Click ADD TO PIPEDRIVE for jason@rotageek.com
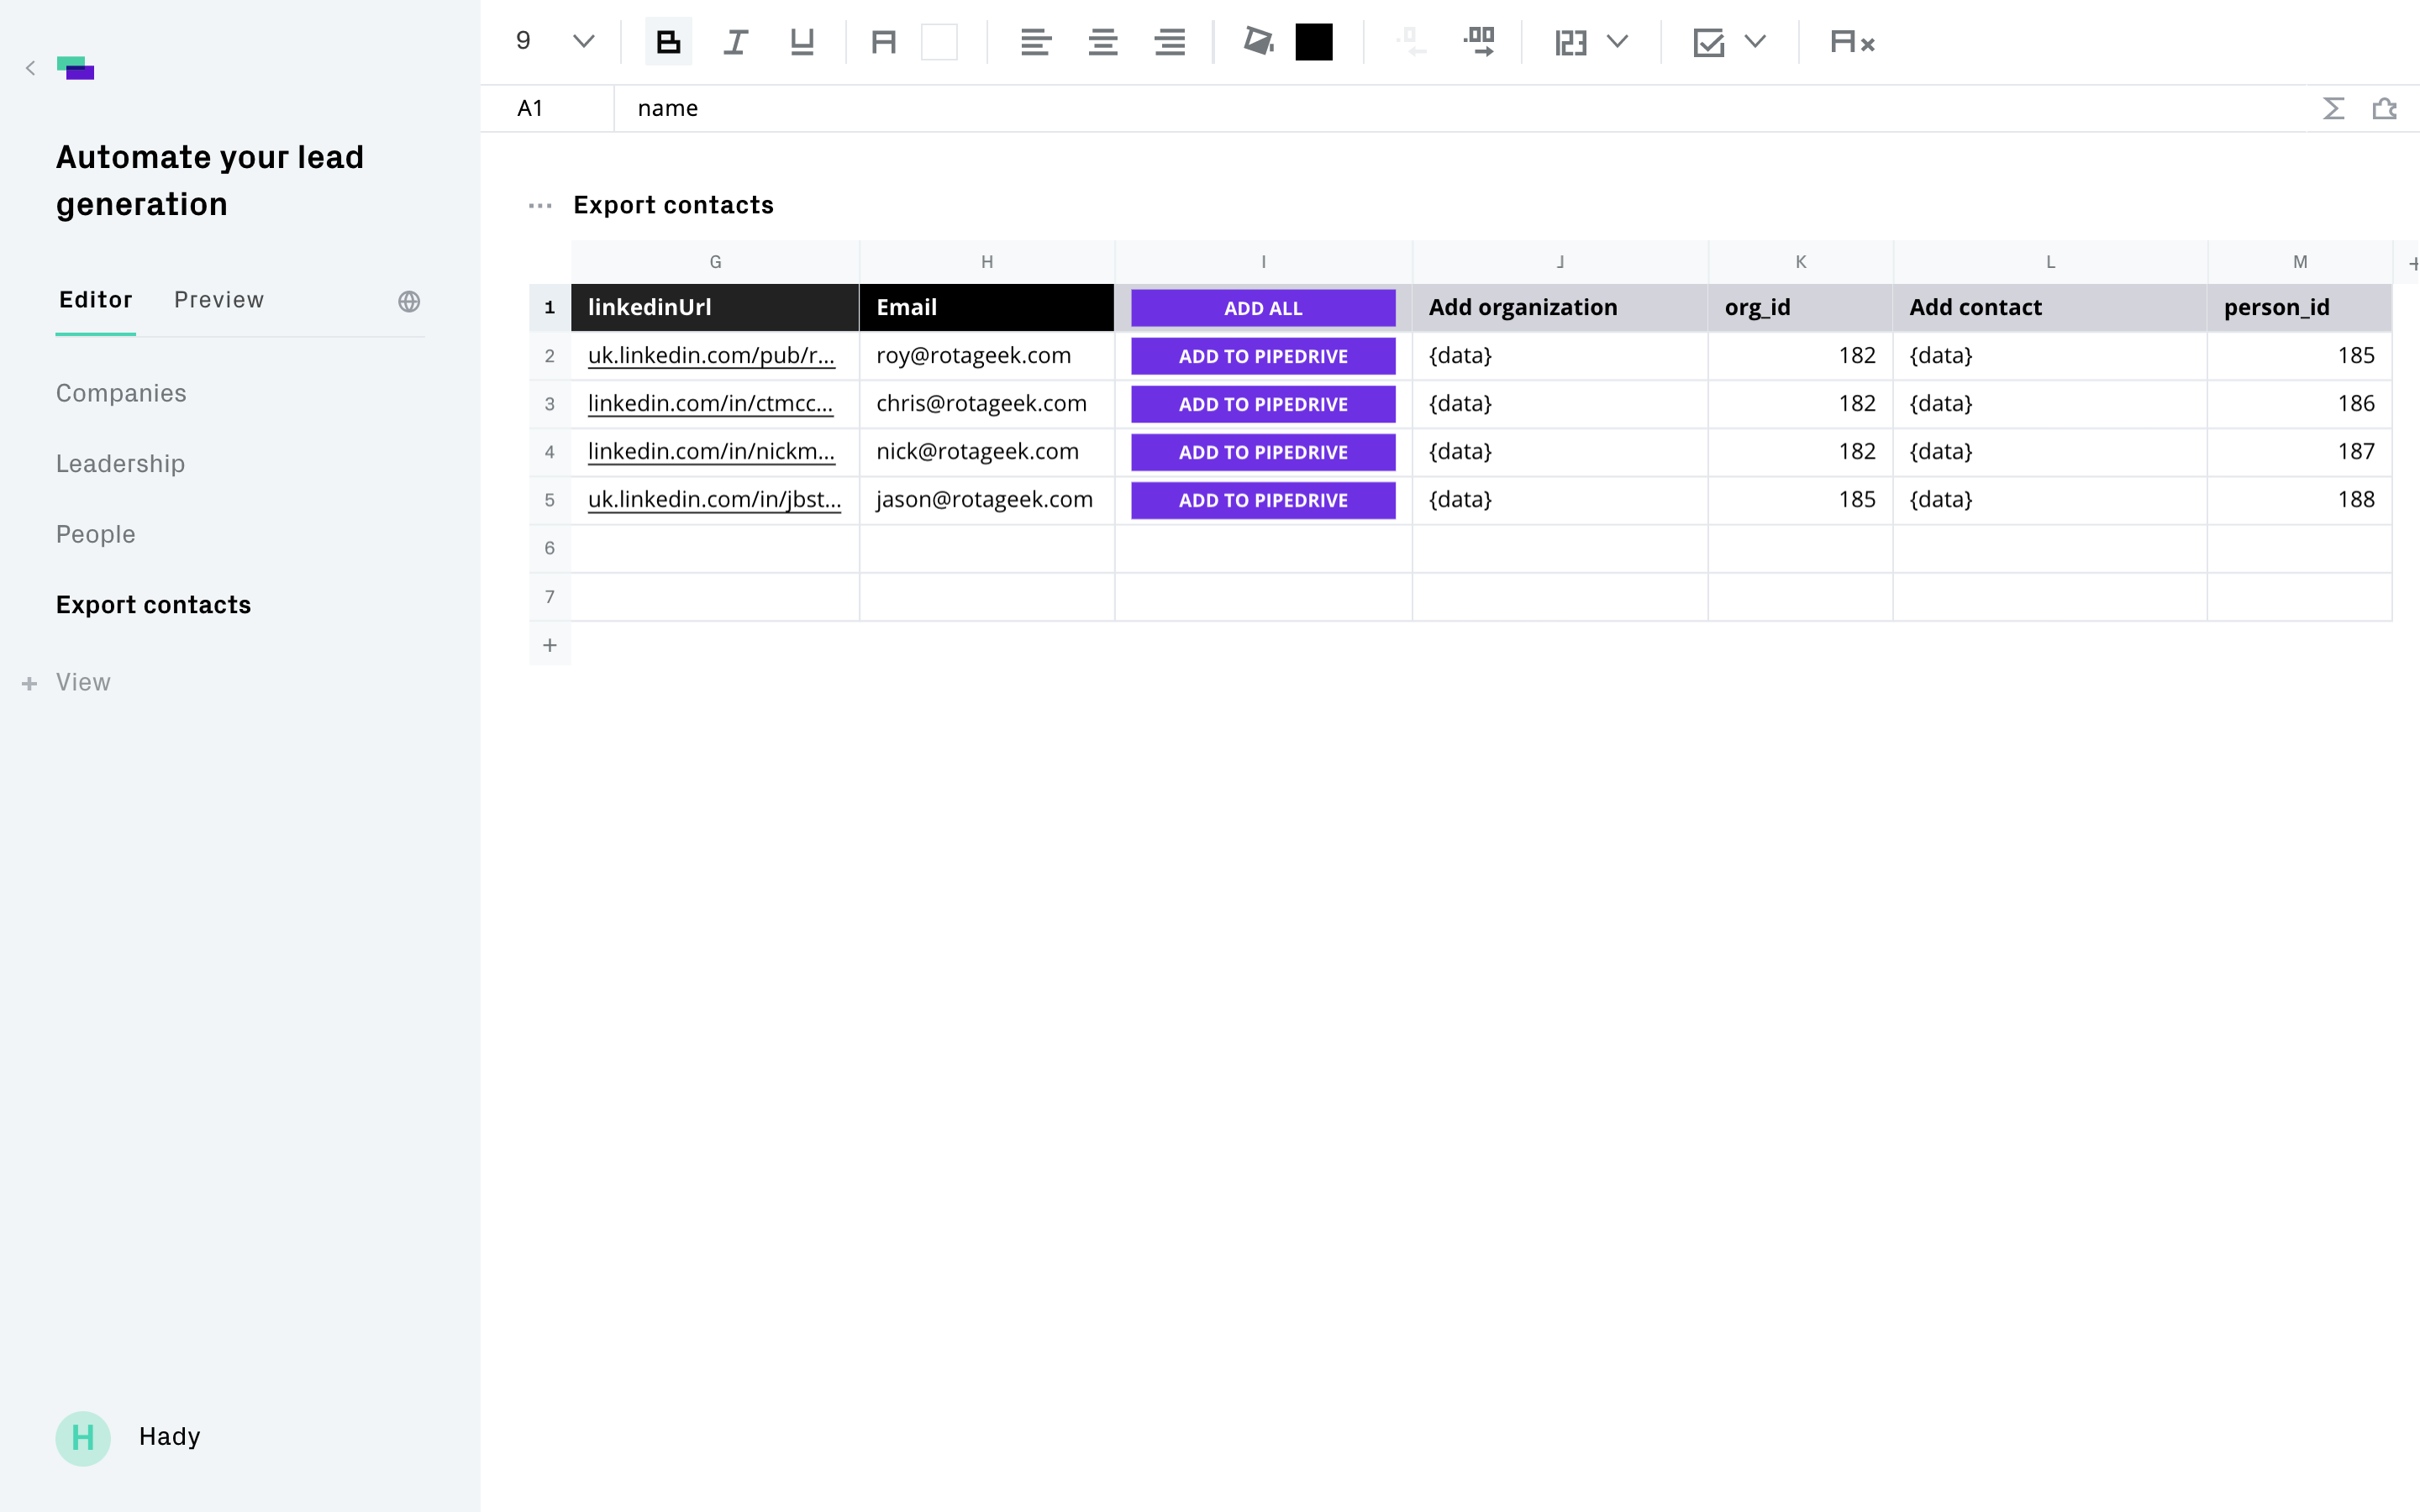Screen dimensions: 2420x1512 [x=1263, y=500]
